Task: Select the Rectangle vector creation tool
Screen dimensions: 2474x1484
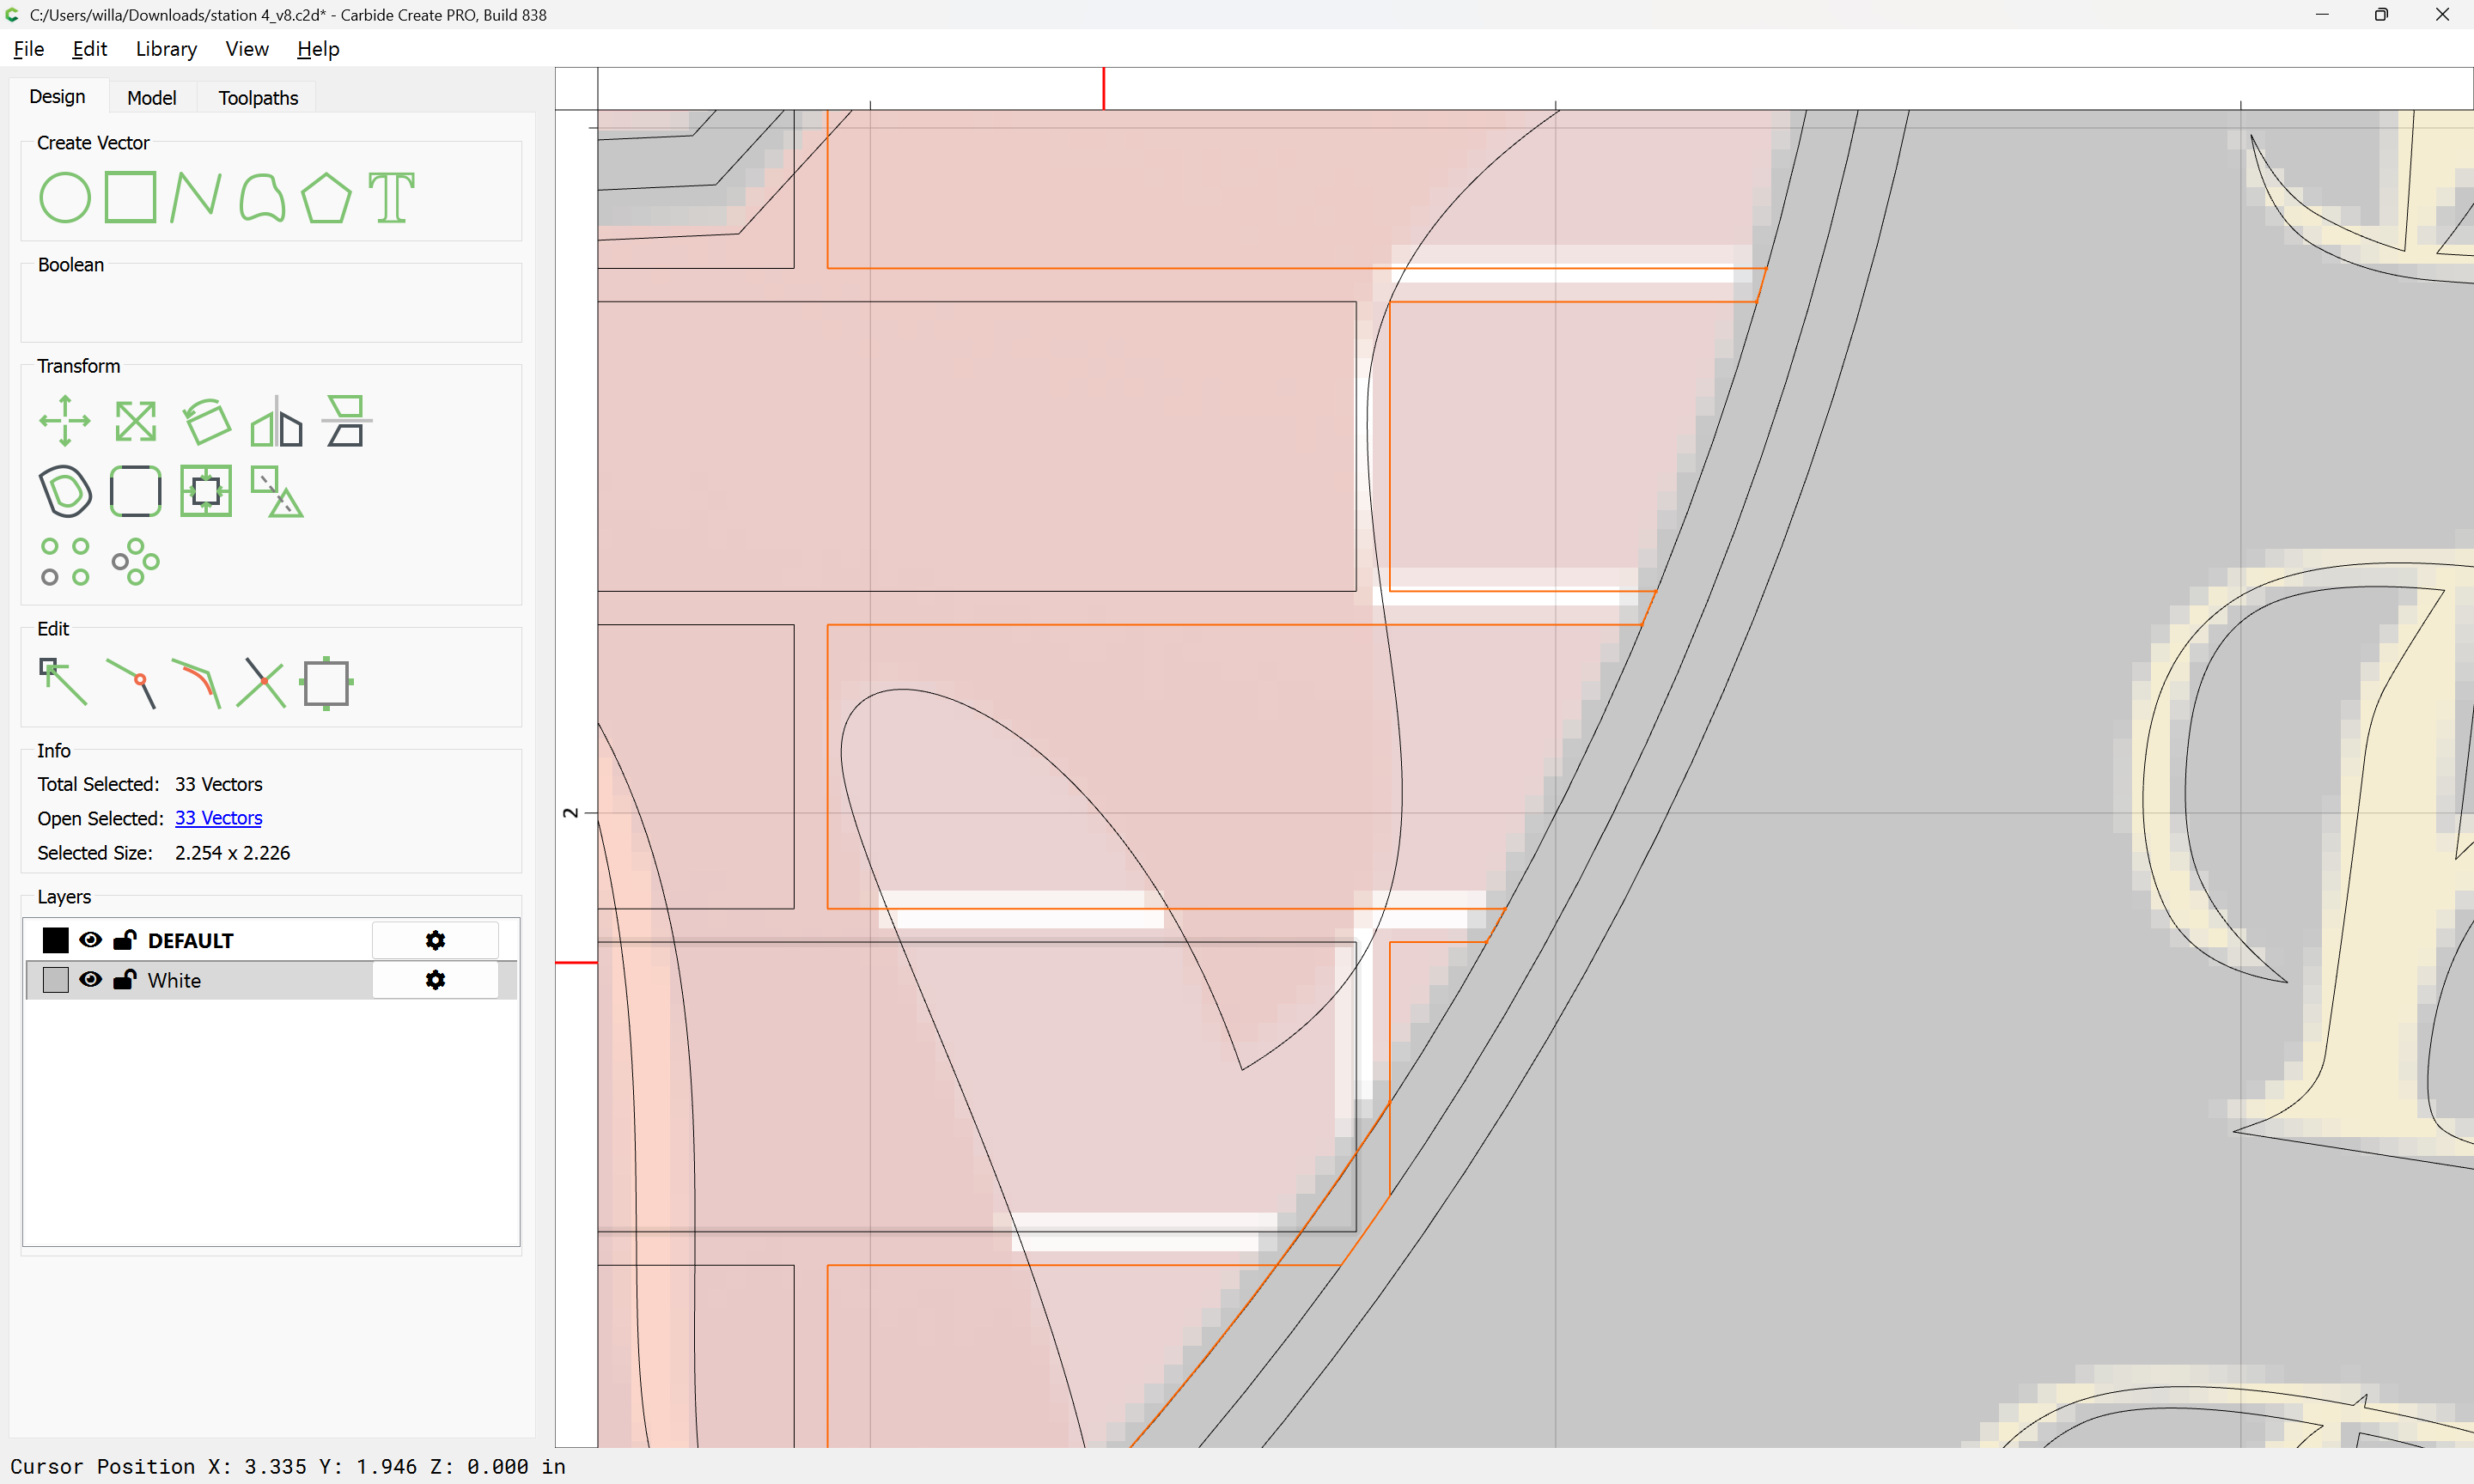Action: 130,197
